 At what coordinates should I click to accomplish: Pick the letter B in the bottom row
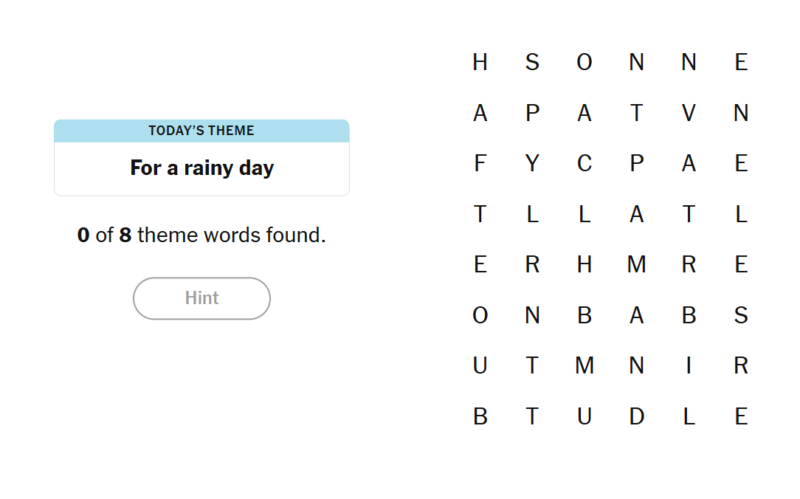coord(480,417)
